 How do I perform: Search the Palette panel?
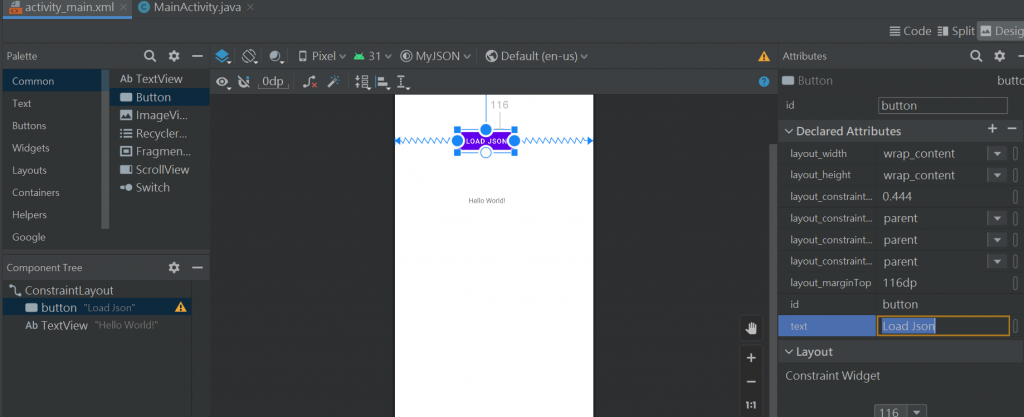point(150,56)
